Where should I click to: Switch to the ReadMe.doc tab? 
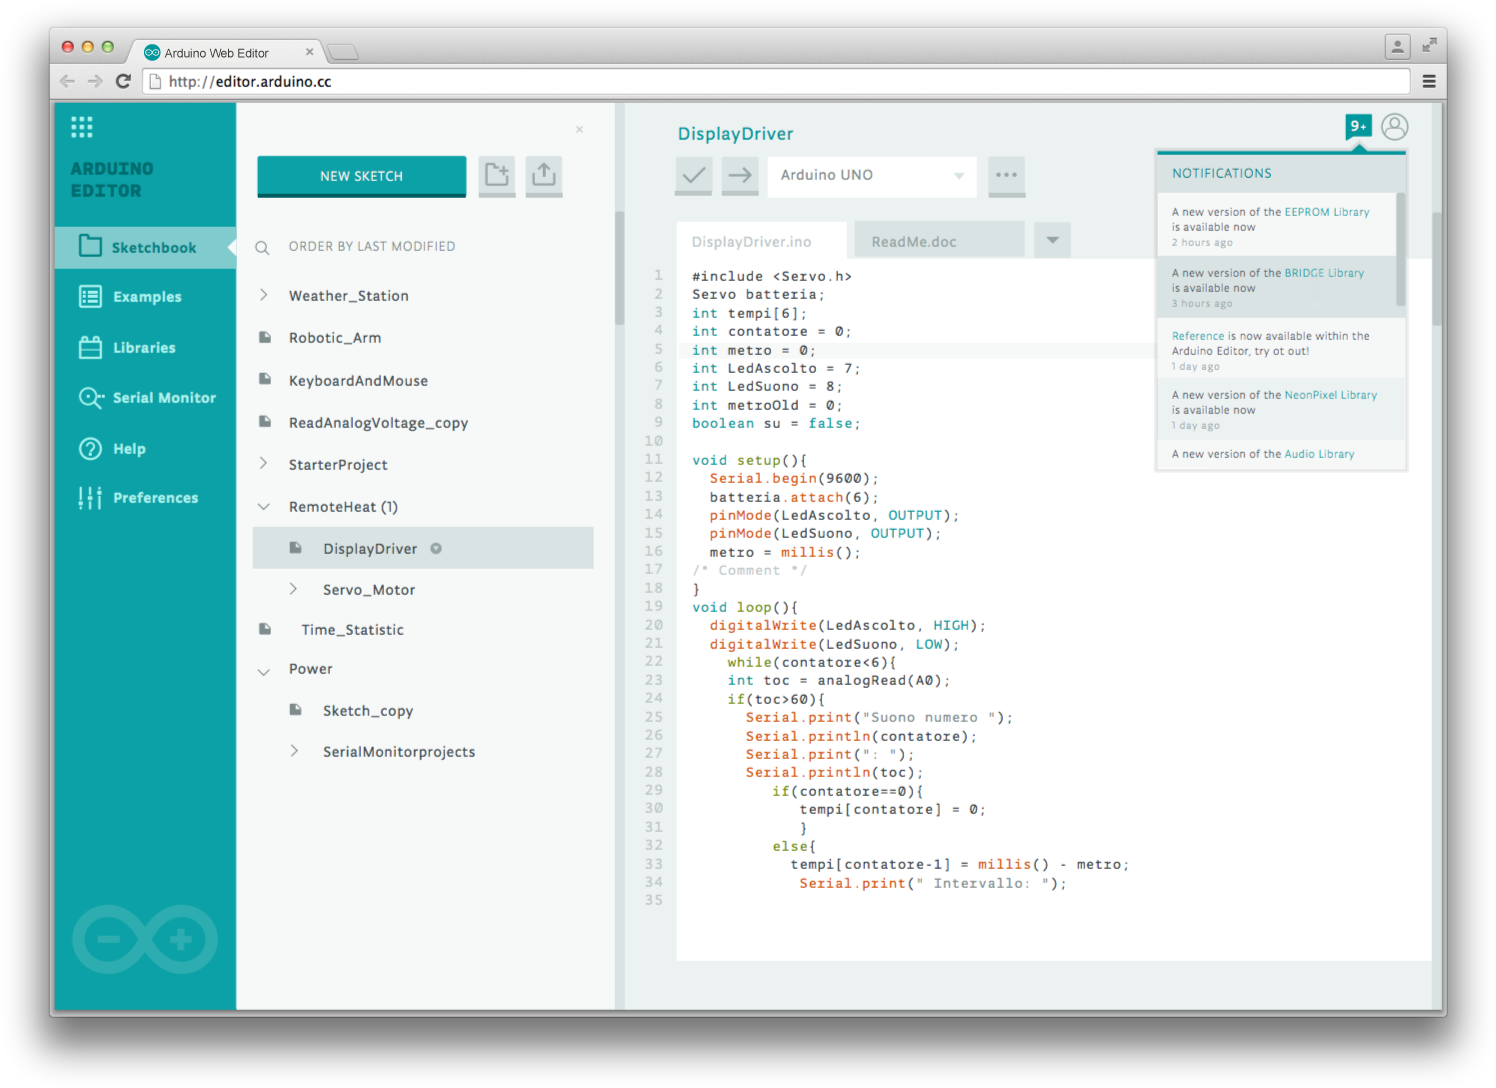tap(939, 241)
